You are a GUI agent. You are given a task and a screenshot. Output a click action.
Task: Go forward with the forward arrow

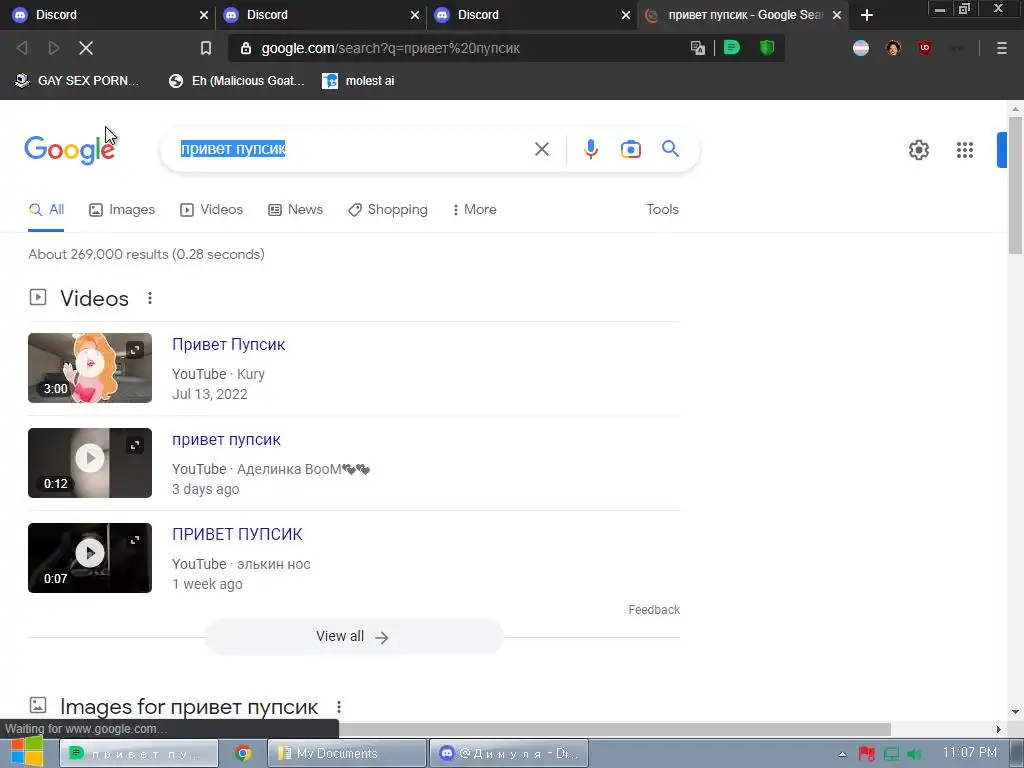54,48
